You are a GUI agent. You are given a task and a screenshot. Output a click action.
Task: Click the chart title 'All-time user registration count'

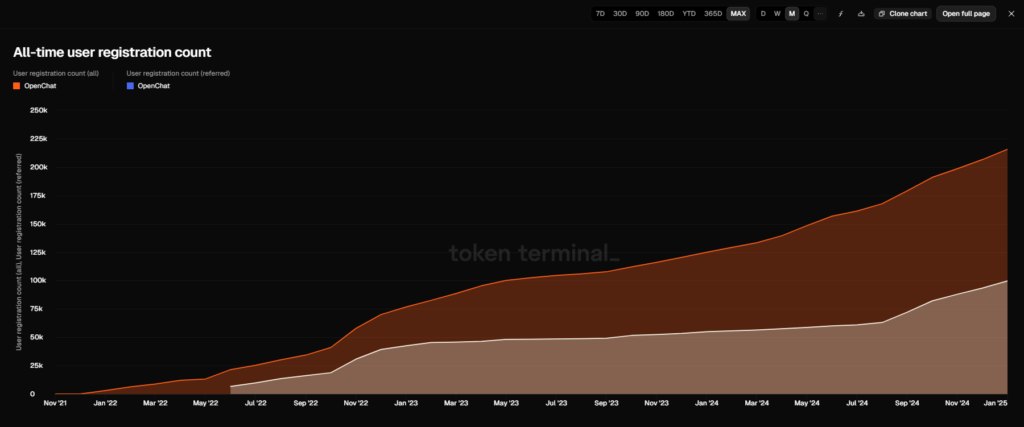pos(112,52)
